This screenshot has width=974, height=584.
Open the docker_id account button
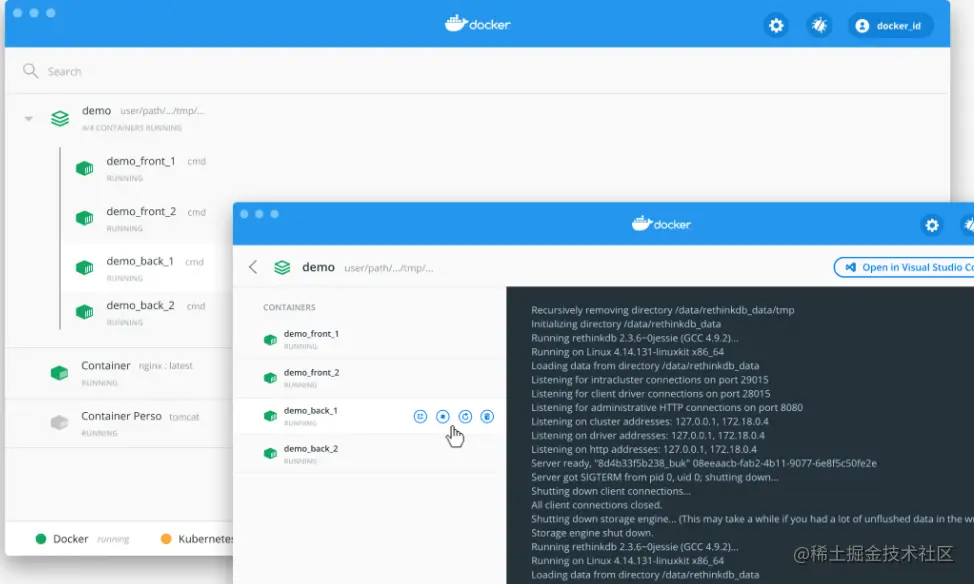891,25
